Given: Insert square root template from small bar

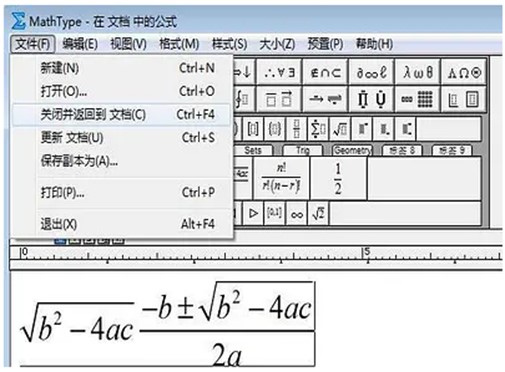Looking at the screenshot, I should click(x=340, y=129).
